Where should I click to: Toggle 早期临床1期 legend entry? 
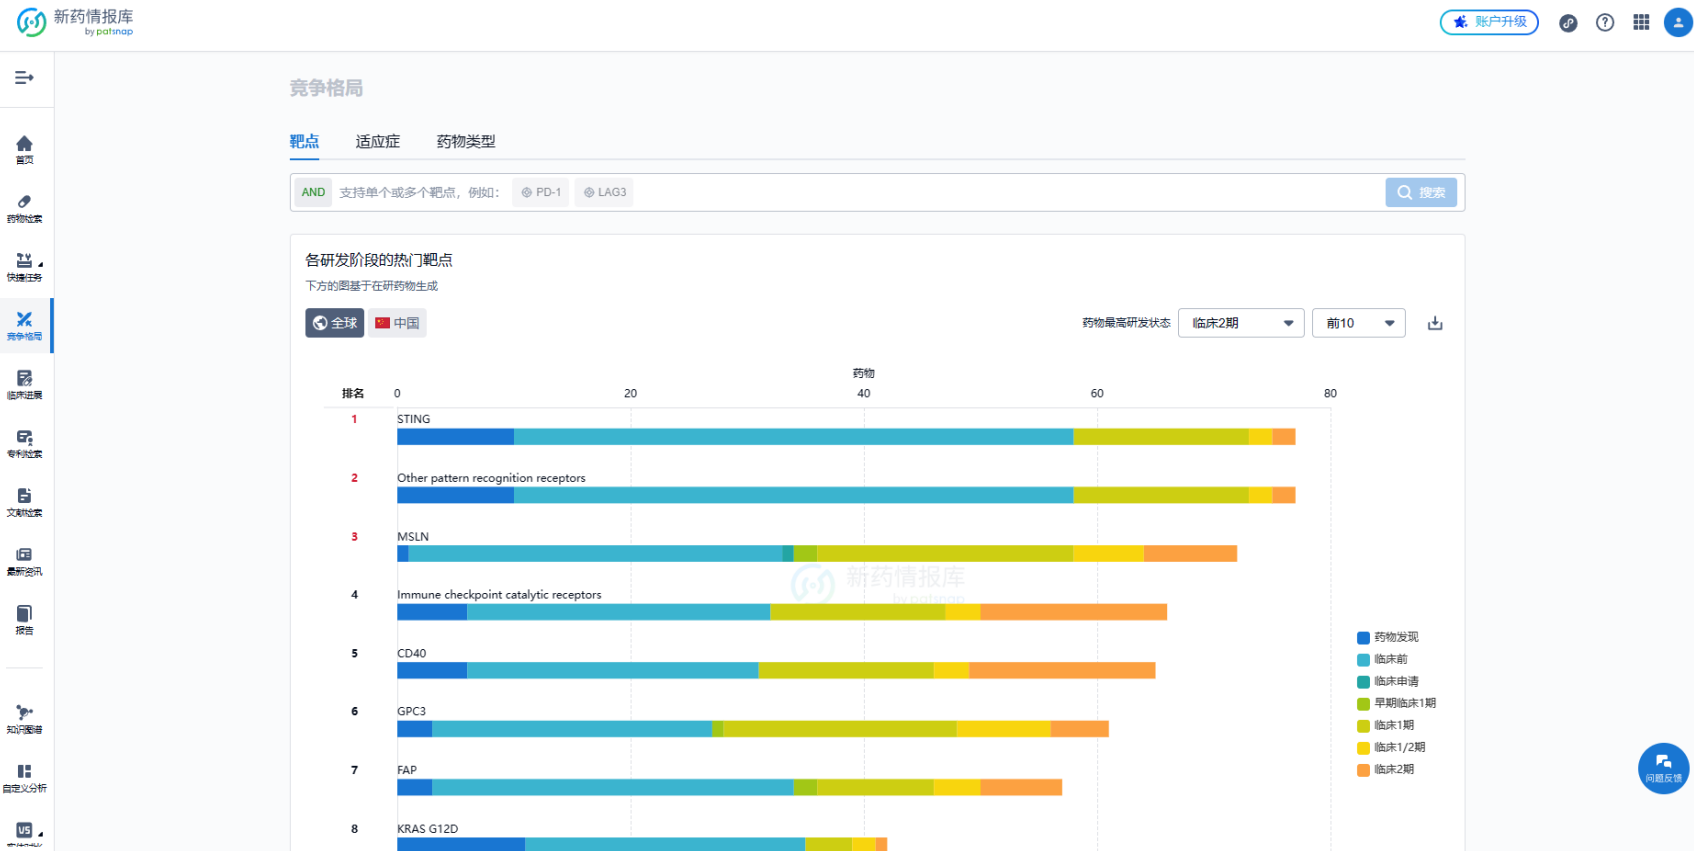1396,704
